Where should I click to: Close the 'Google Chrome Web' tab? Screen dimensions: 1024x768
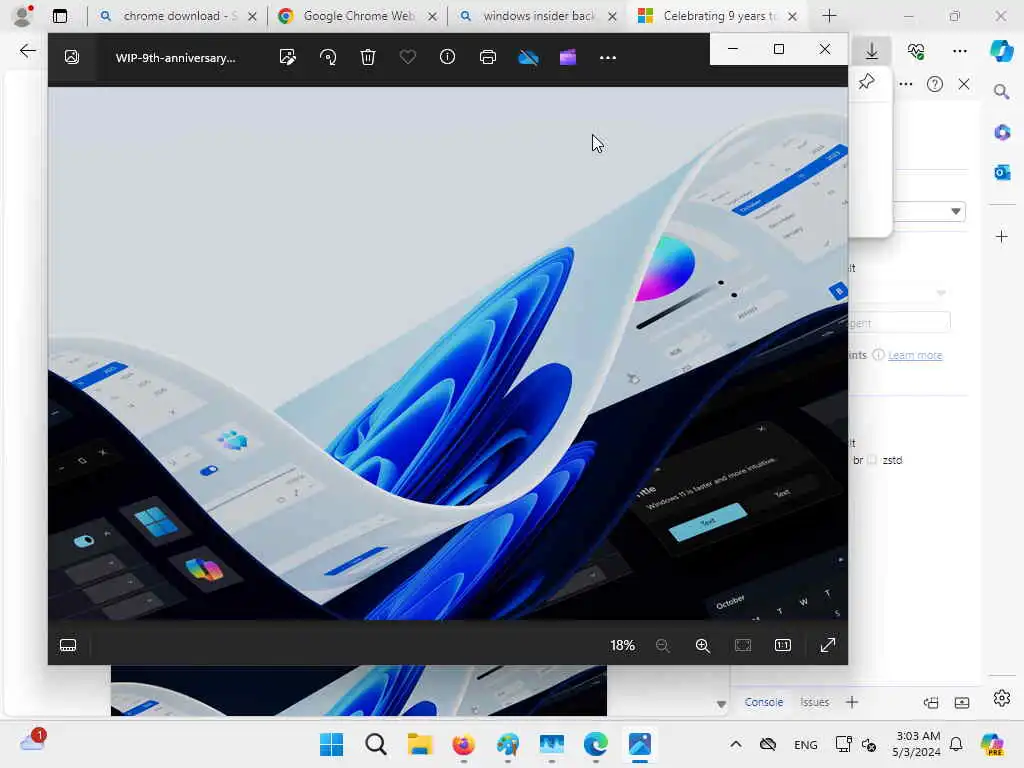click(x=432, y=17)
